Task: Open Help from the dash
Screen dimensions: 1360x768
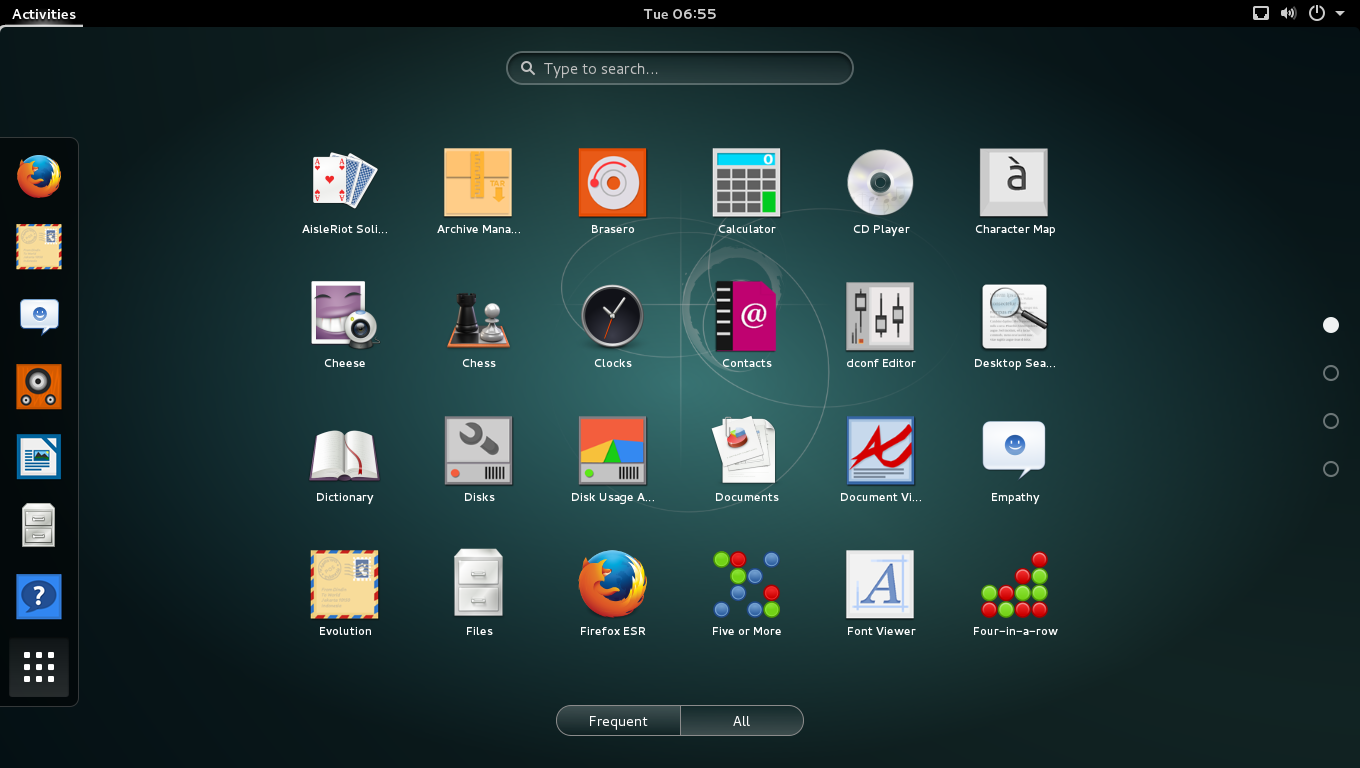Action: 39,597
